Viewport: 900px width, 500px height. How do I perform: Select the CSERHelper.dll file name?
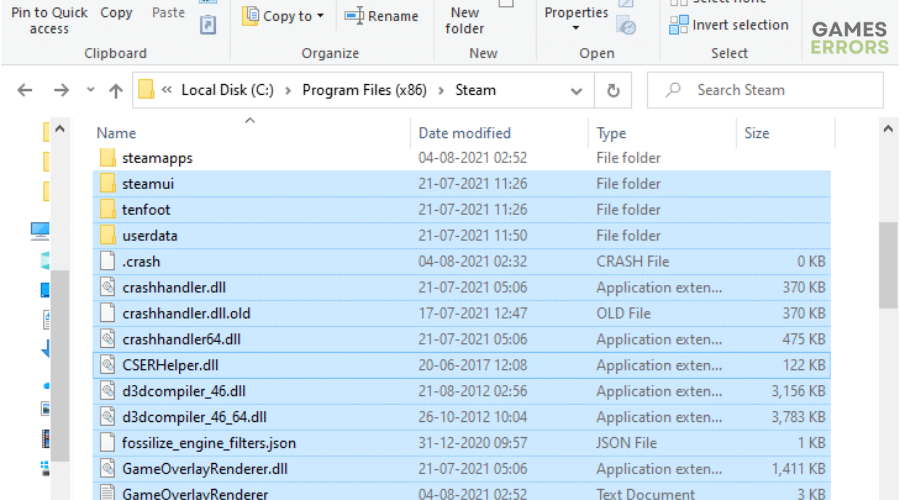170,365
